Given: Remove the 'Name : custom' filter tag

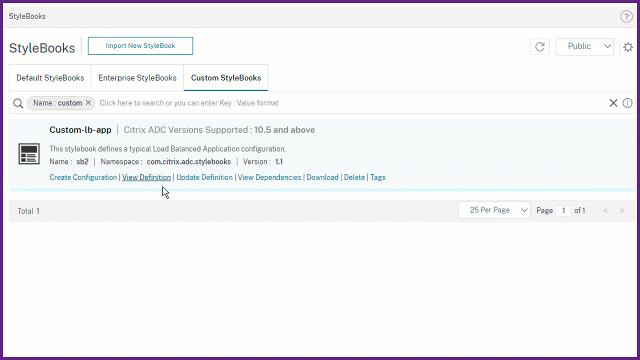Looking at the screenshot, I should point(88,103).
